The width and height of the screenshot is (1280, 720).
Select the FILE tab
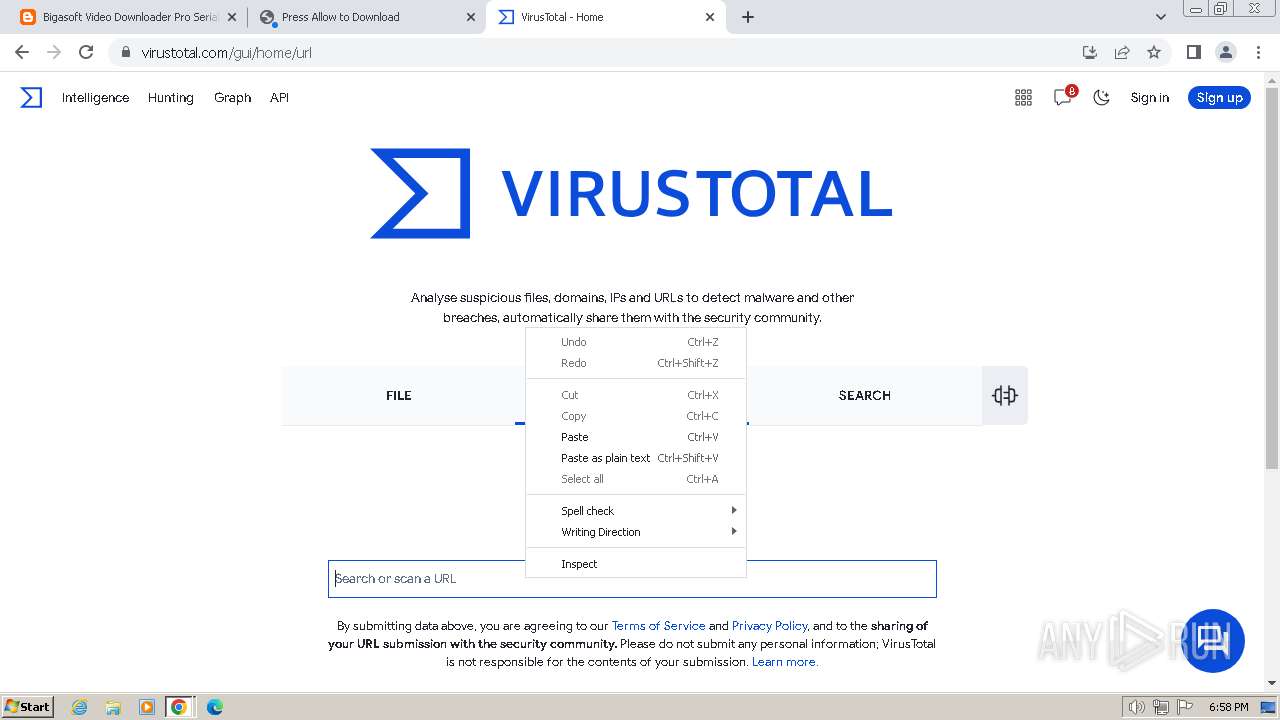[399, 395]
